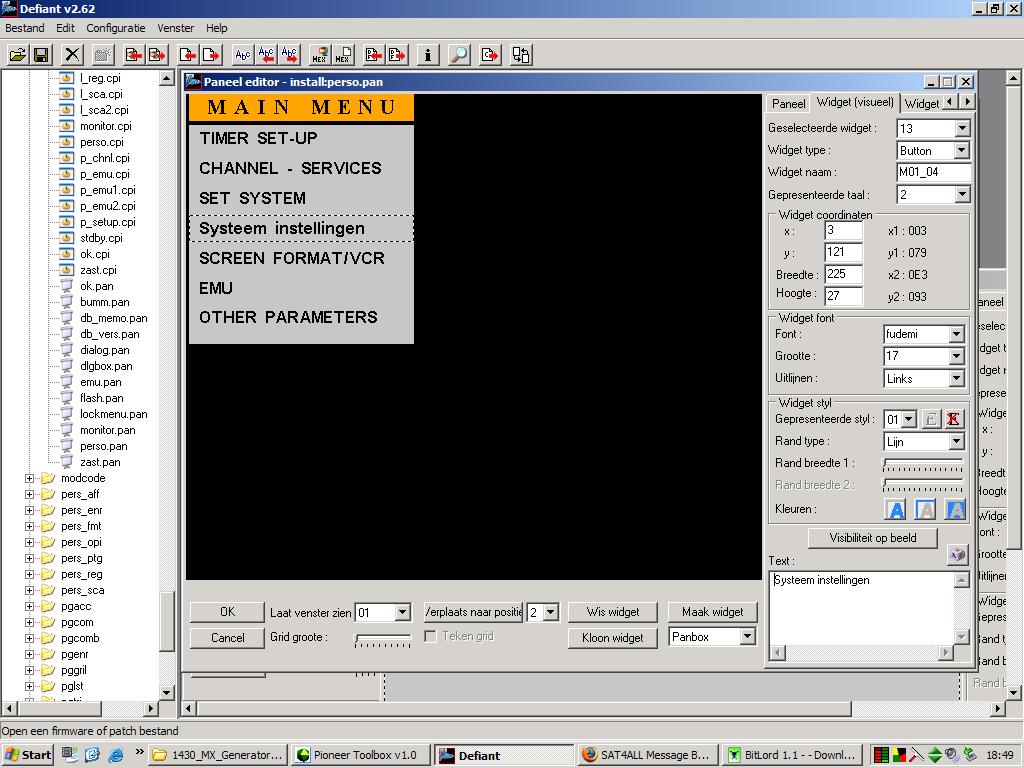The height and width of the screenshot is (768, 1024).
Task: Open third Kleuren blue-background A color button
Action: [955, 509]
